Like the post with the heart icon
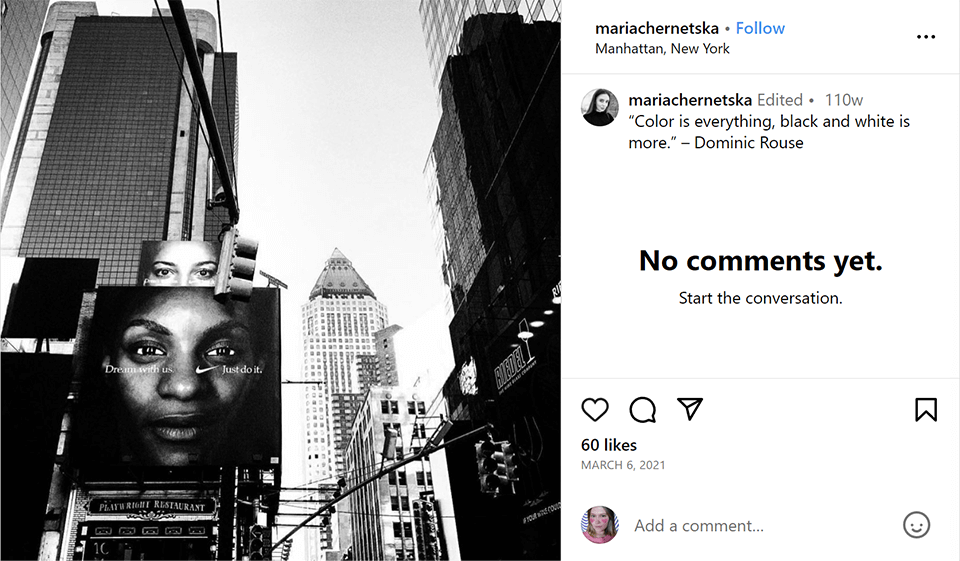 [x=595, y=409]
